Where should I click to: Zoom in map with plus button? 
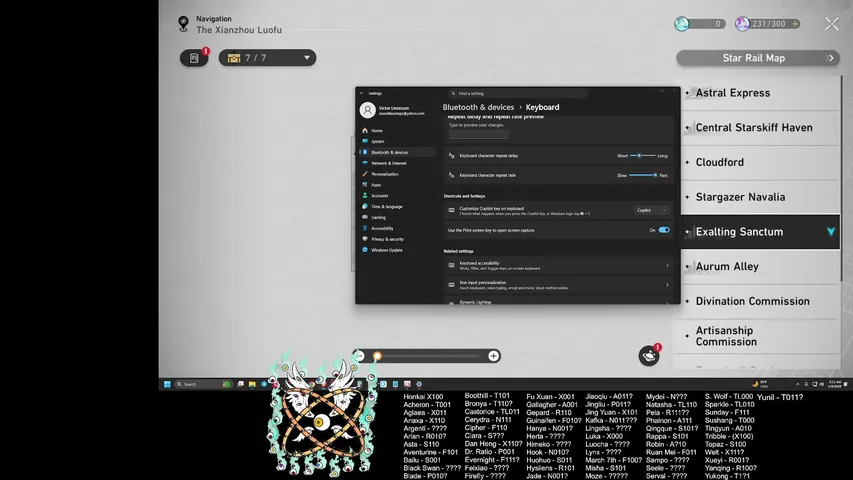[493, 356]
